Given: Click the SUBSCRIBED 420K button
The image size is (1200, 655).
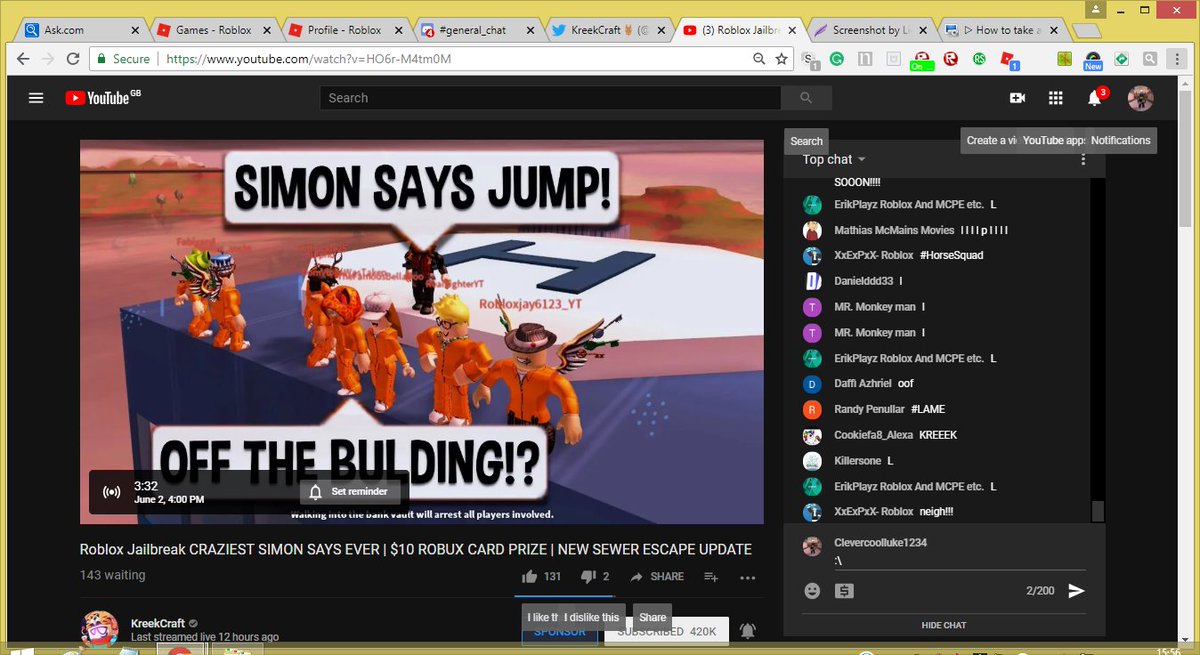Looking at the screenshot, I should (667, 632).
